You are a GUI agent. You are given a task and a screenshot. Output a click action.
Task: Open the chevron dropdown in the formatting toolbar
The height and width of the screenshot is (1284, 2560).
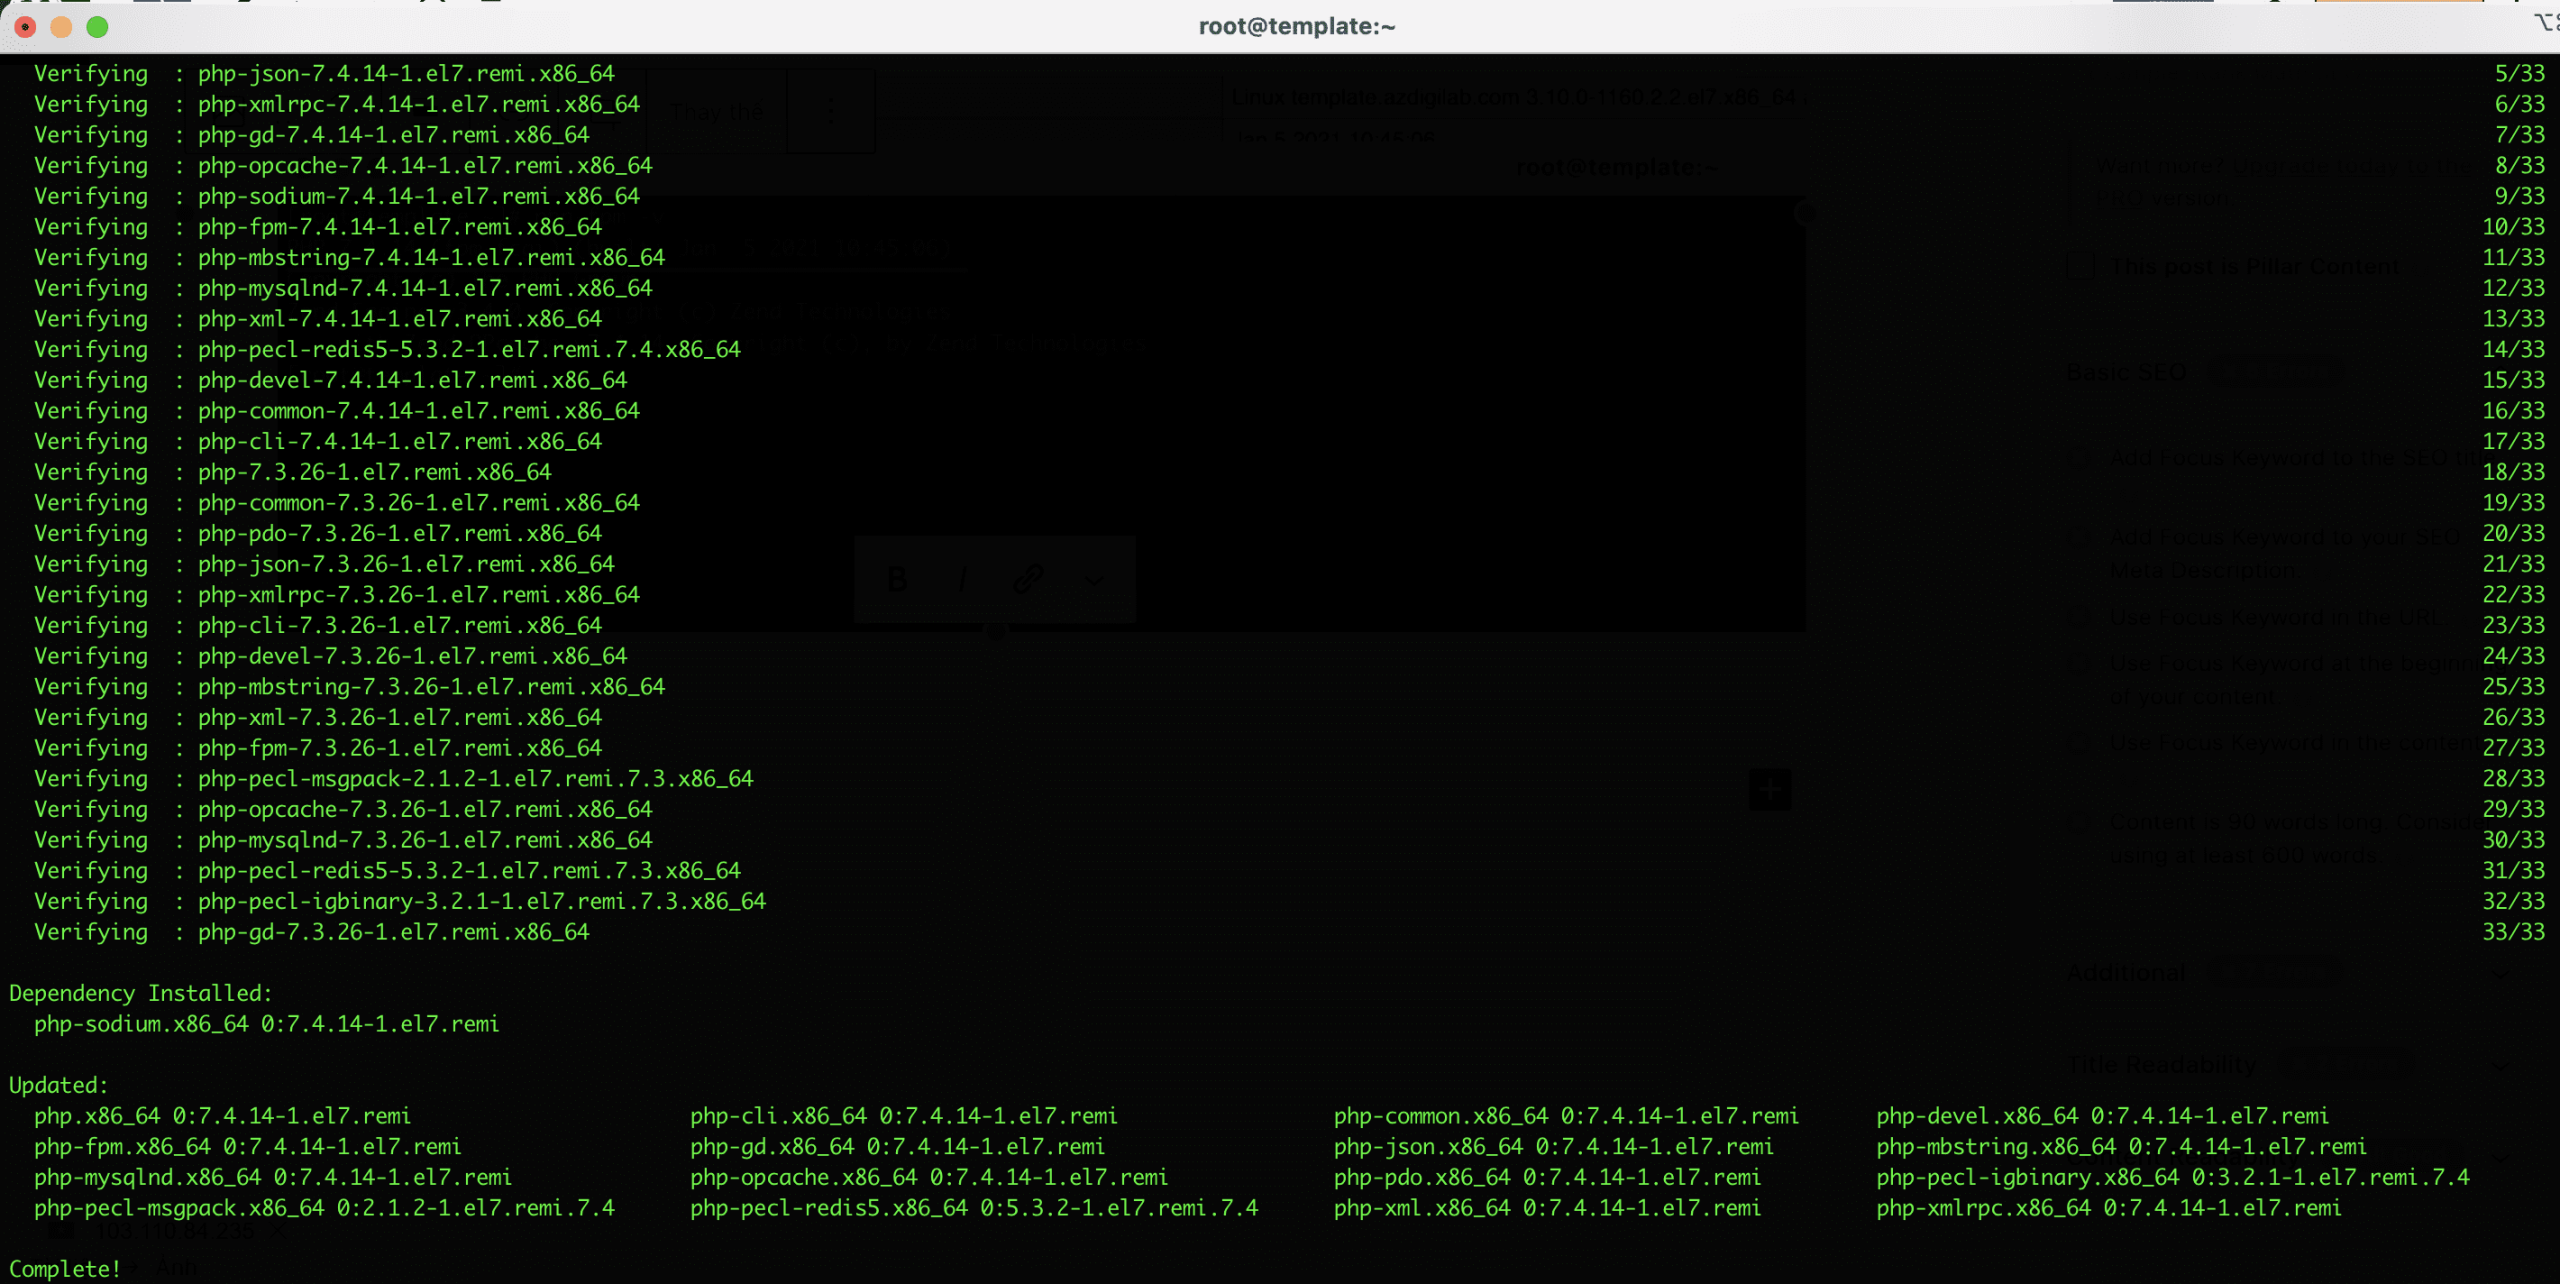point(1094,579)
